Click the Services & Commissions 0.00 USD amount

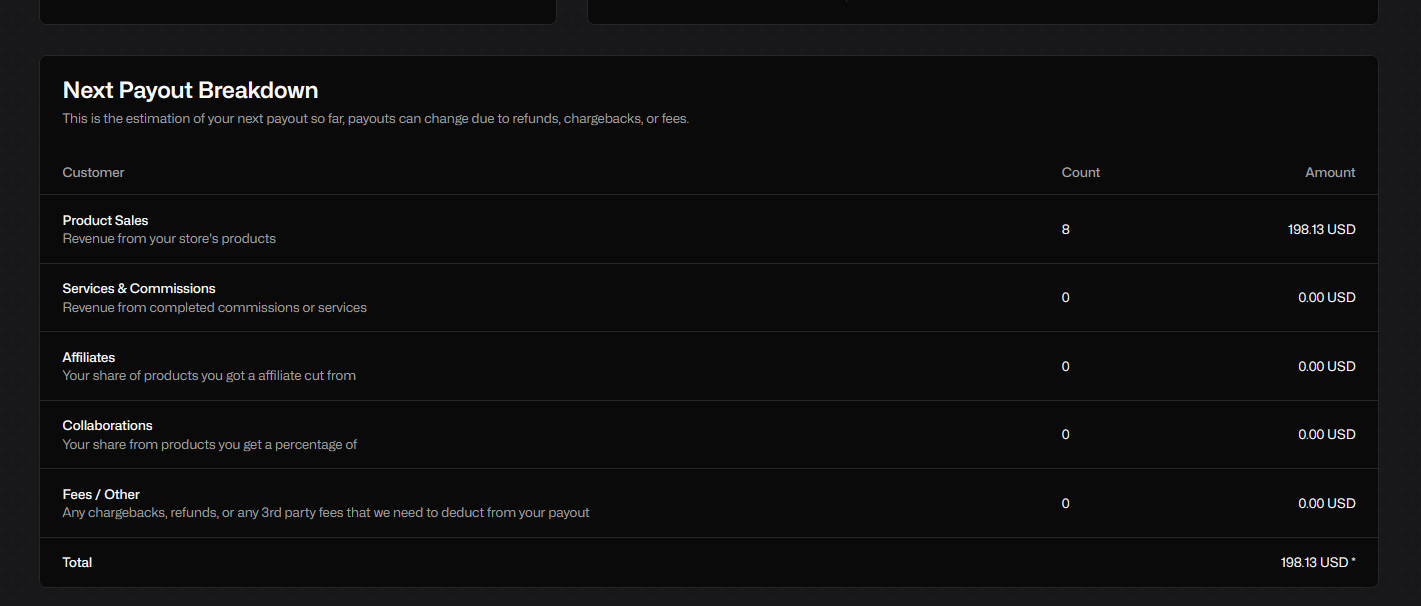(x=1326, y=297)
